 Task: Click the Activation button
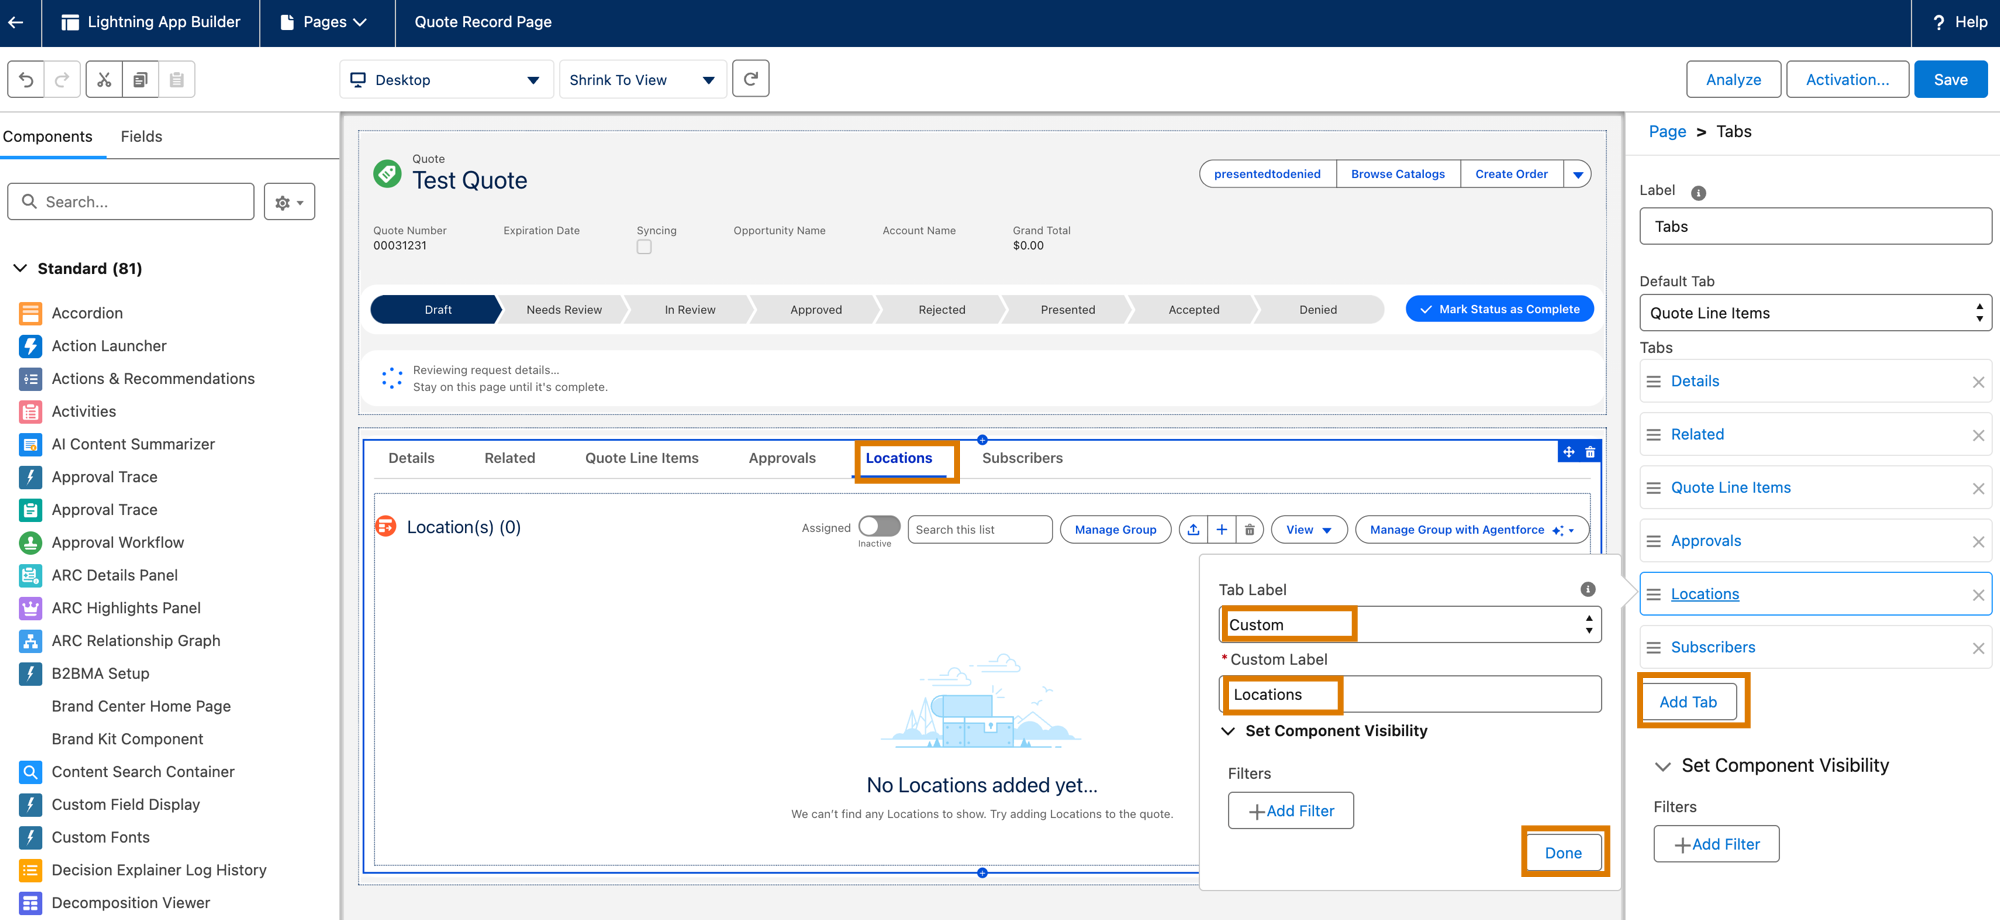click(1847, 80)
